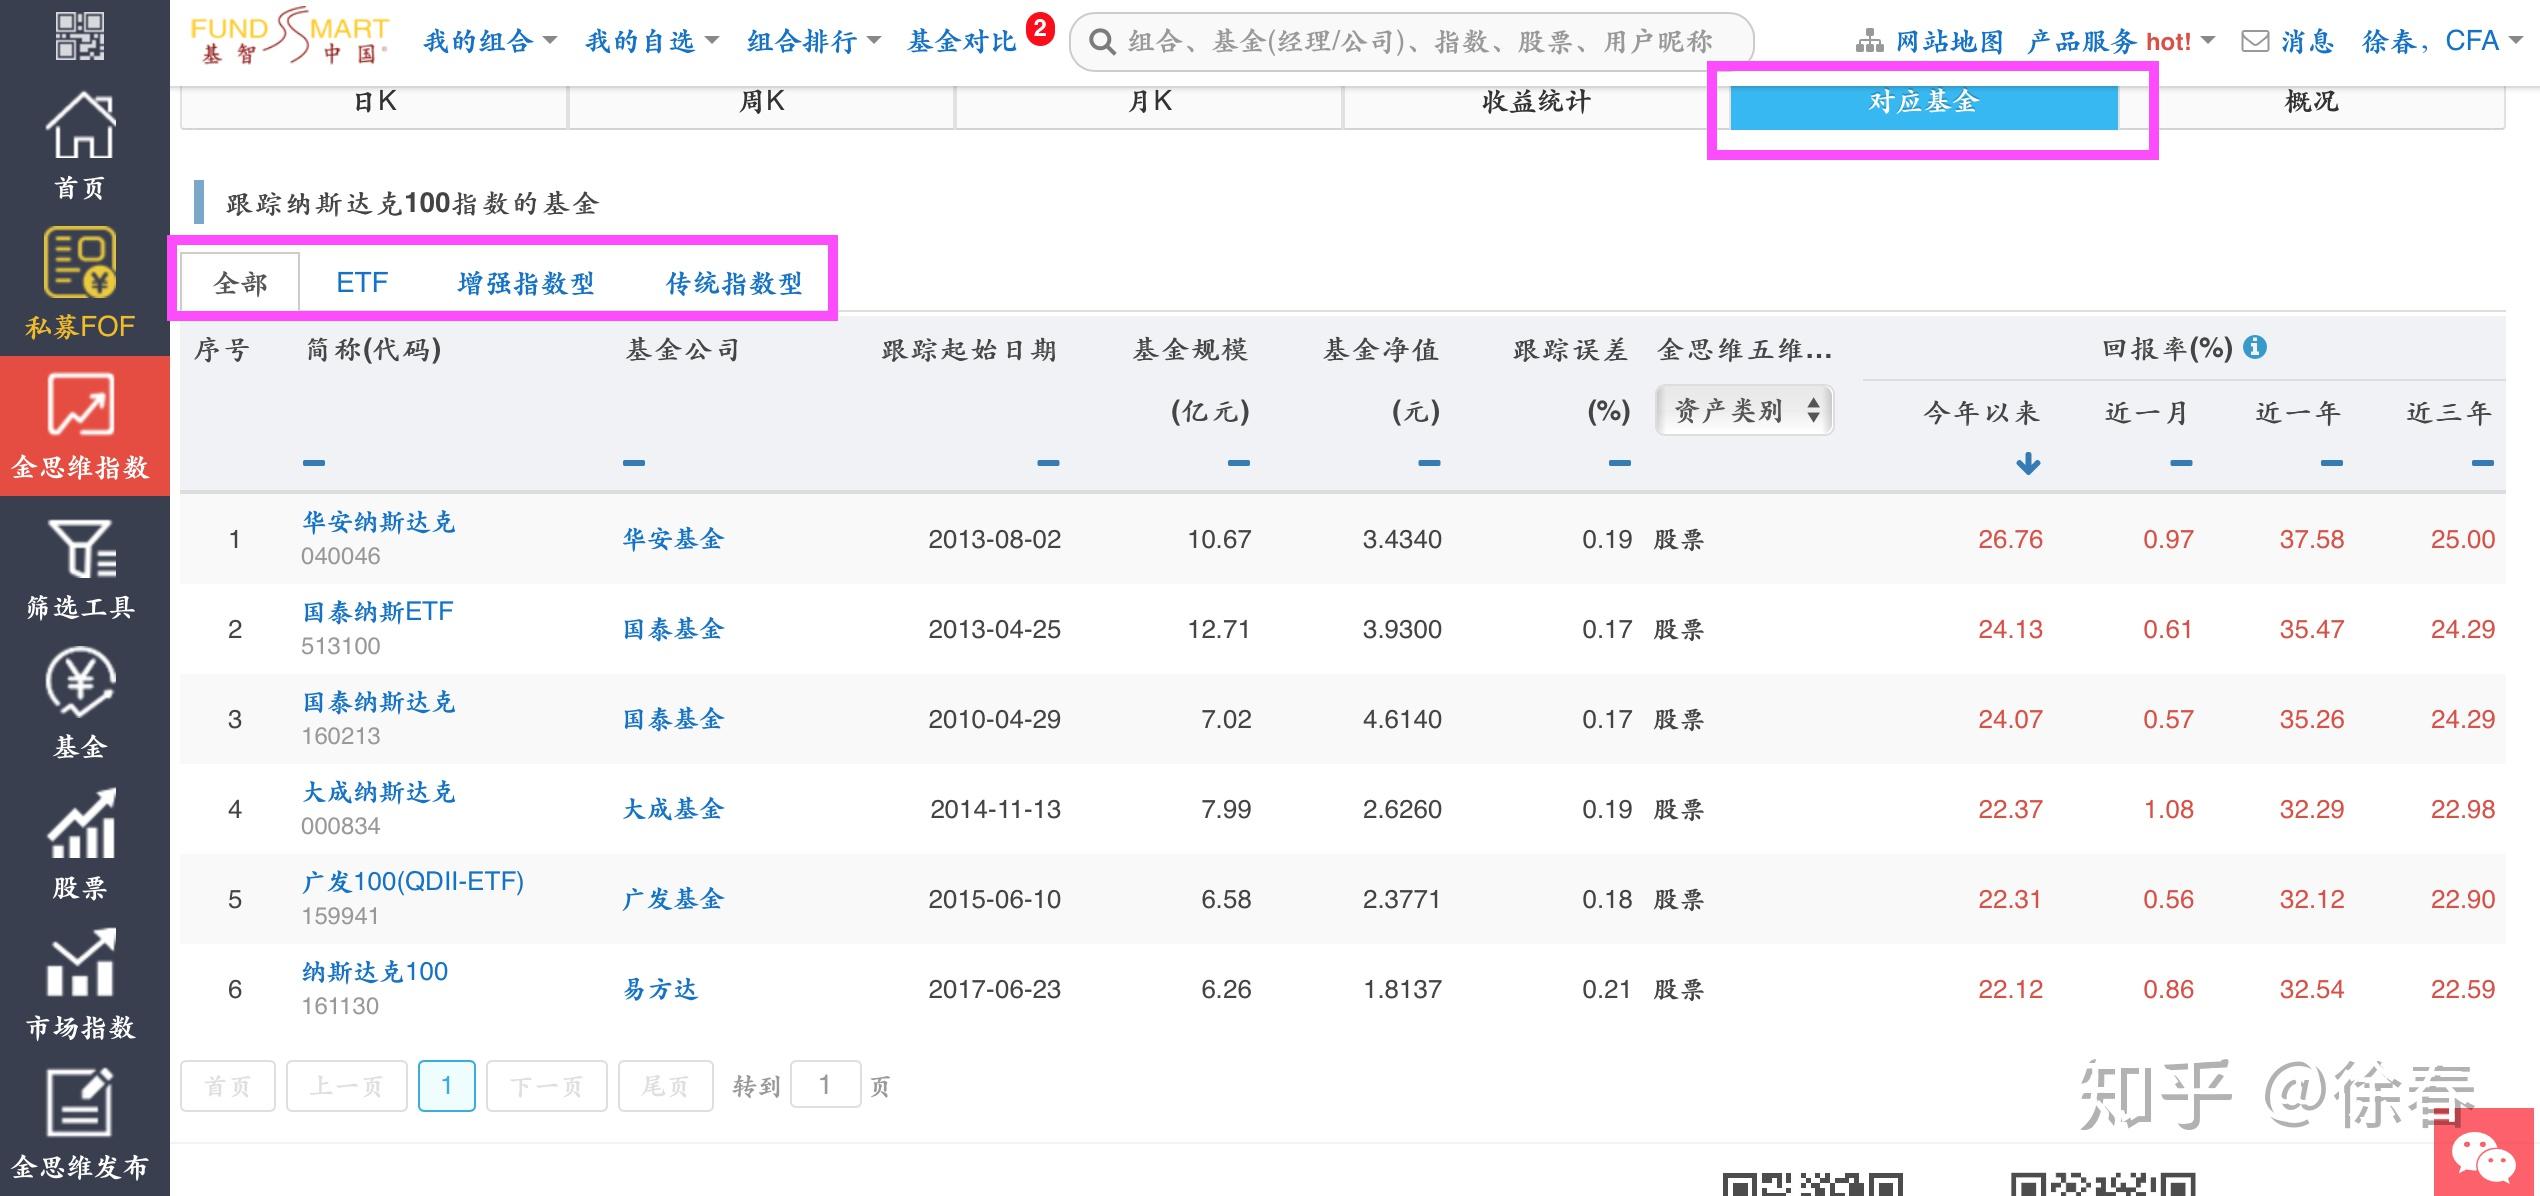Select the ETF filter tab
2540x1196 pixels.
pyautogui.click(x=361, y=283)
